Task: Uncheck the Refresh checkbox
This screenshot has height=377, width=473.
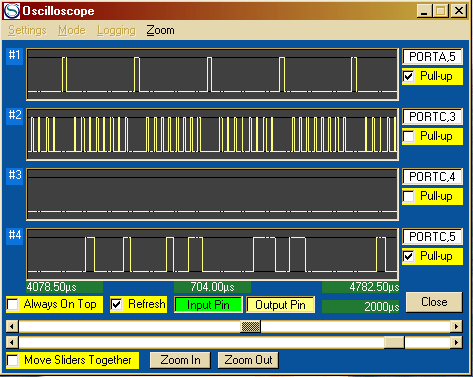Action: tap(117, 304)
